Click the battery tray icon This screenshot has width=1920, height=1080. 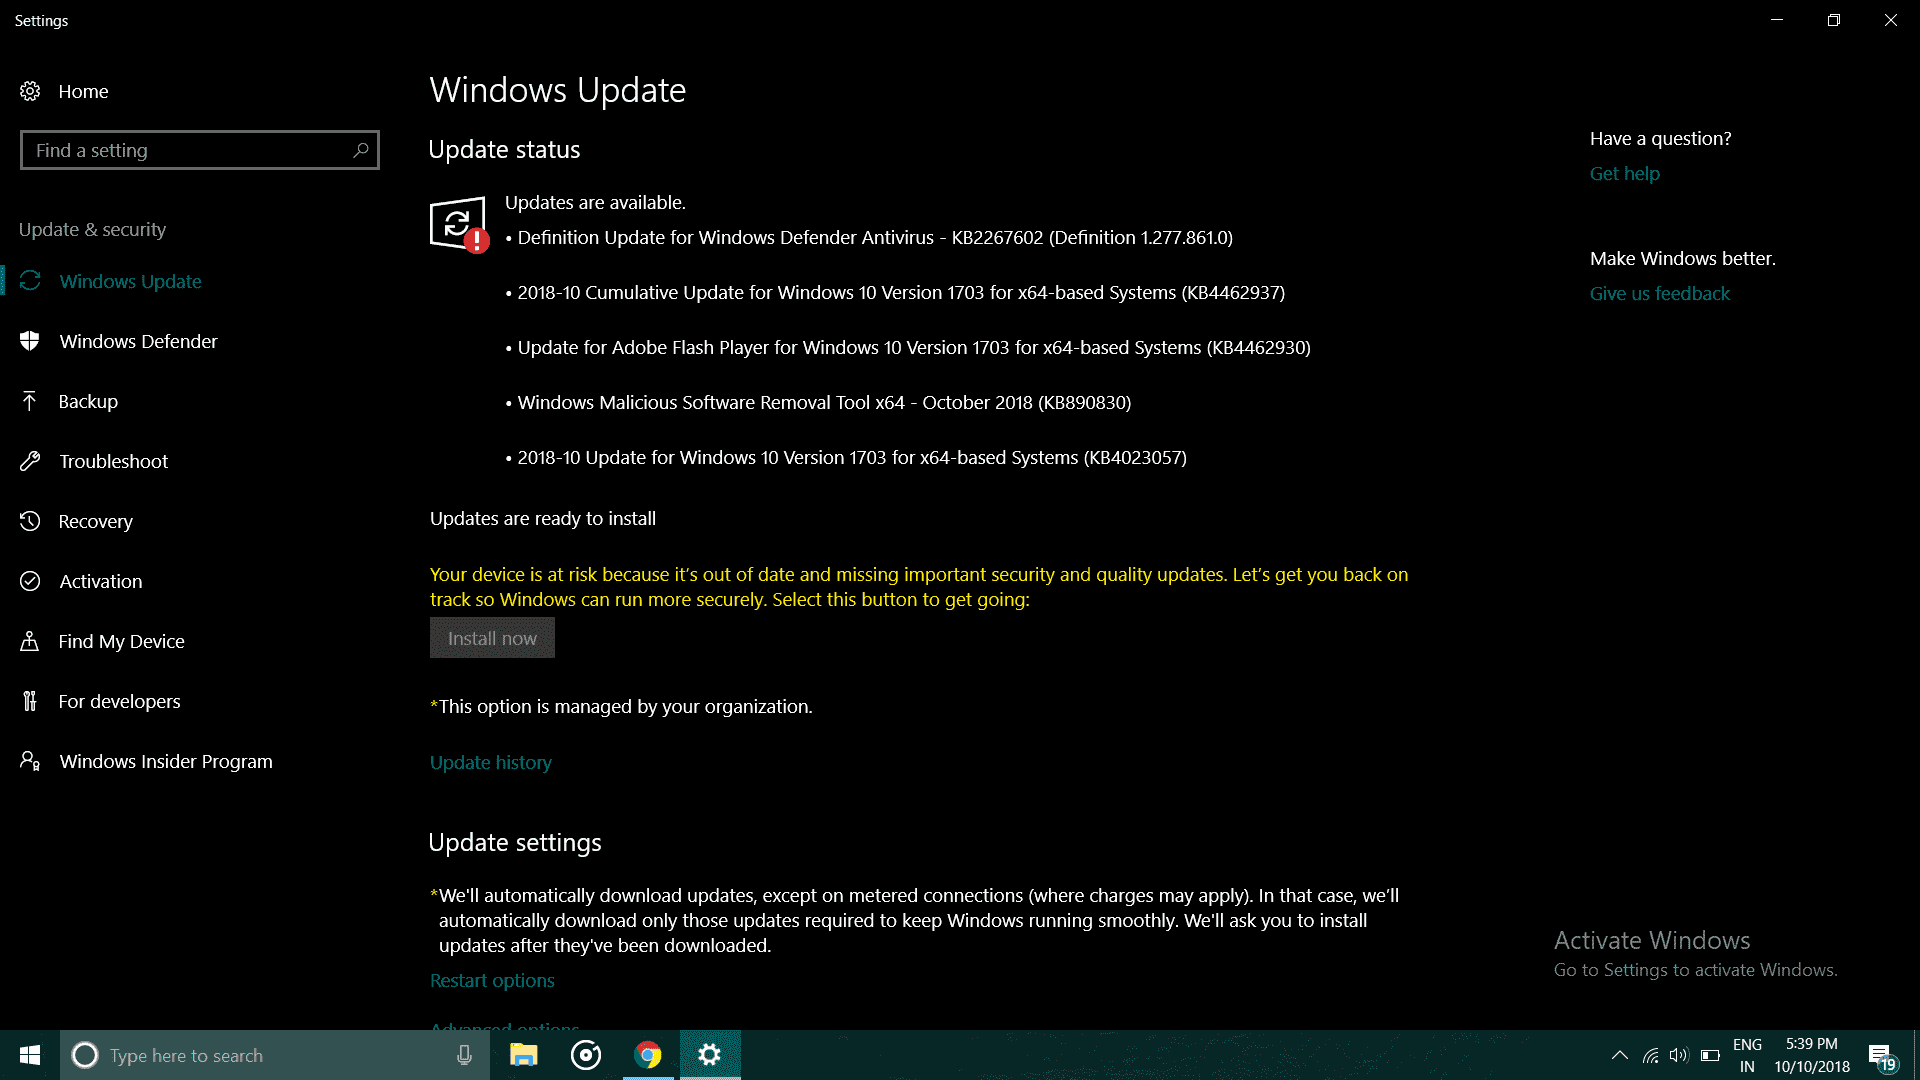pos(1710,1055)
